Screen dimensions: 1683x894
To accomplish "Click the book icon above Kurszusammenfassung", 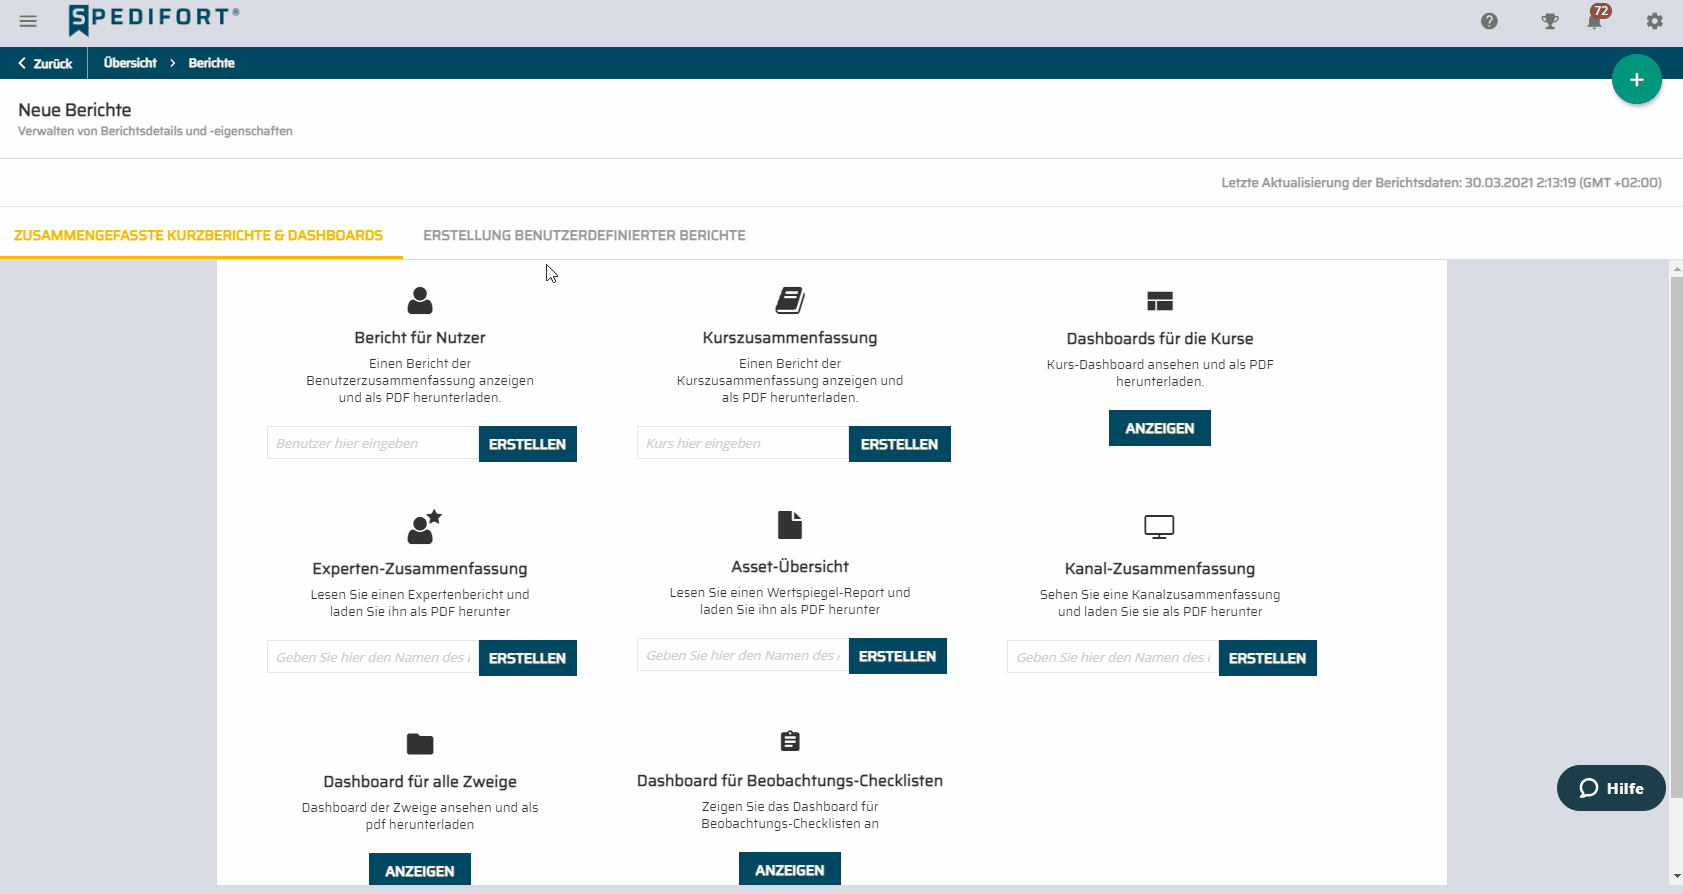I will pos(790,300).
